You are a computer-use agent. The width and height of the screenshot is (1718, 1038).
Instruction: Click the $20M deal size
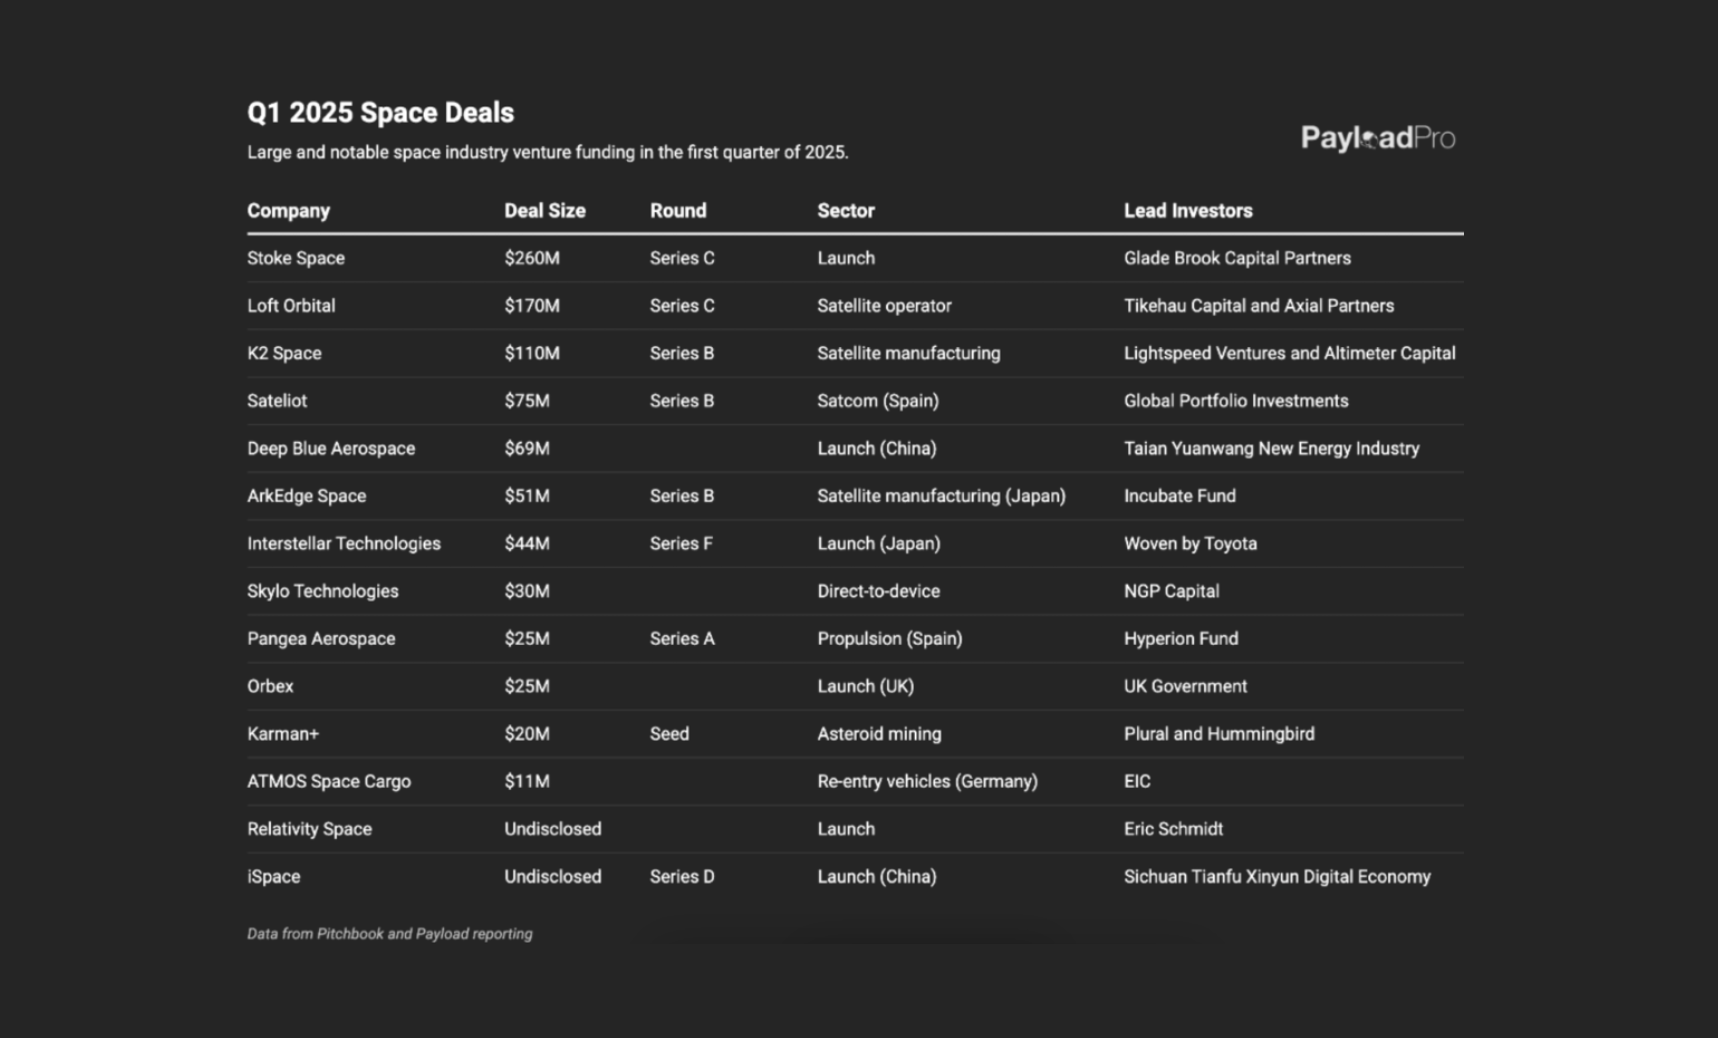pyautogui.click(x=527, y=734)
